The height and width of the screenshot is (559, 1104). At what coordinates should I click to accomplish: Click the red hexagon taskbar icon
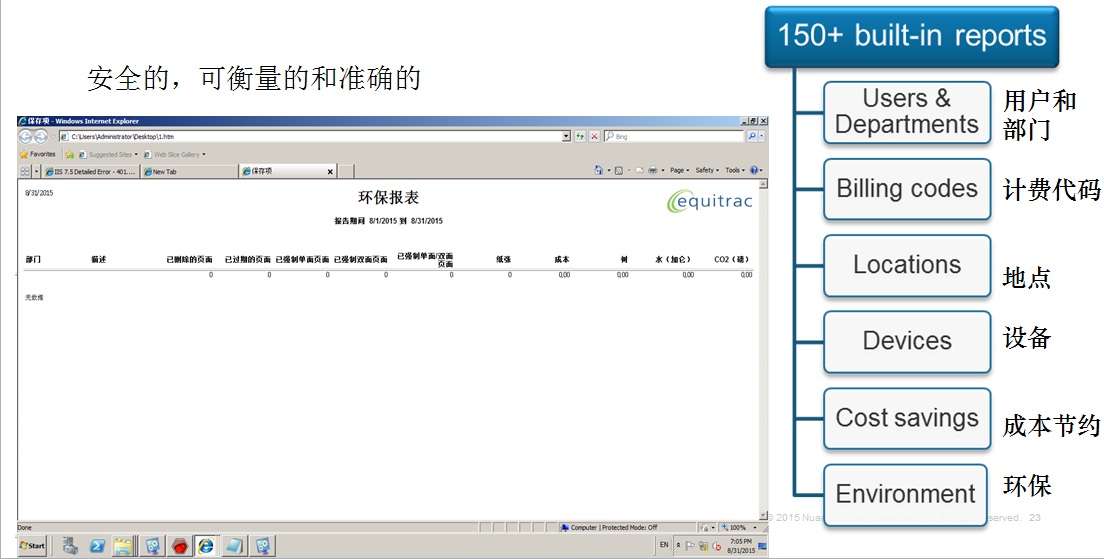click(x=180, y=546)
